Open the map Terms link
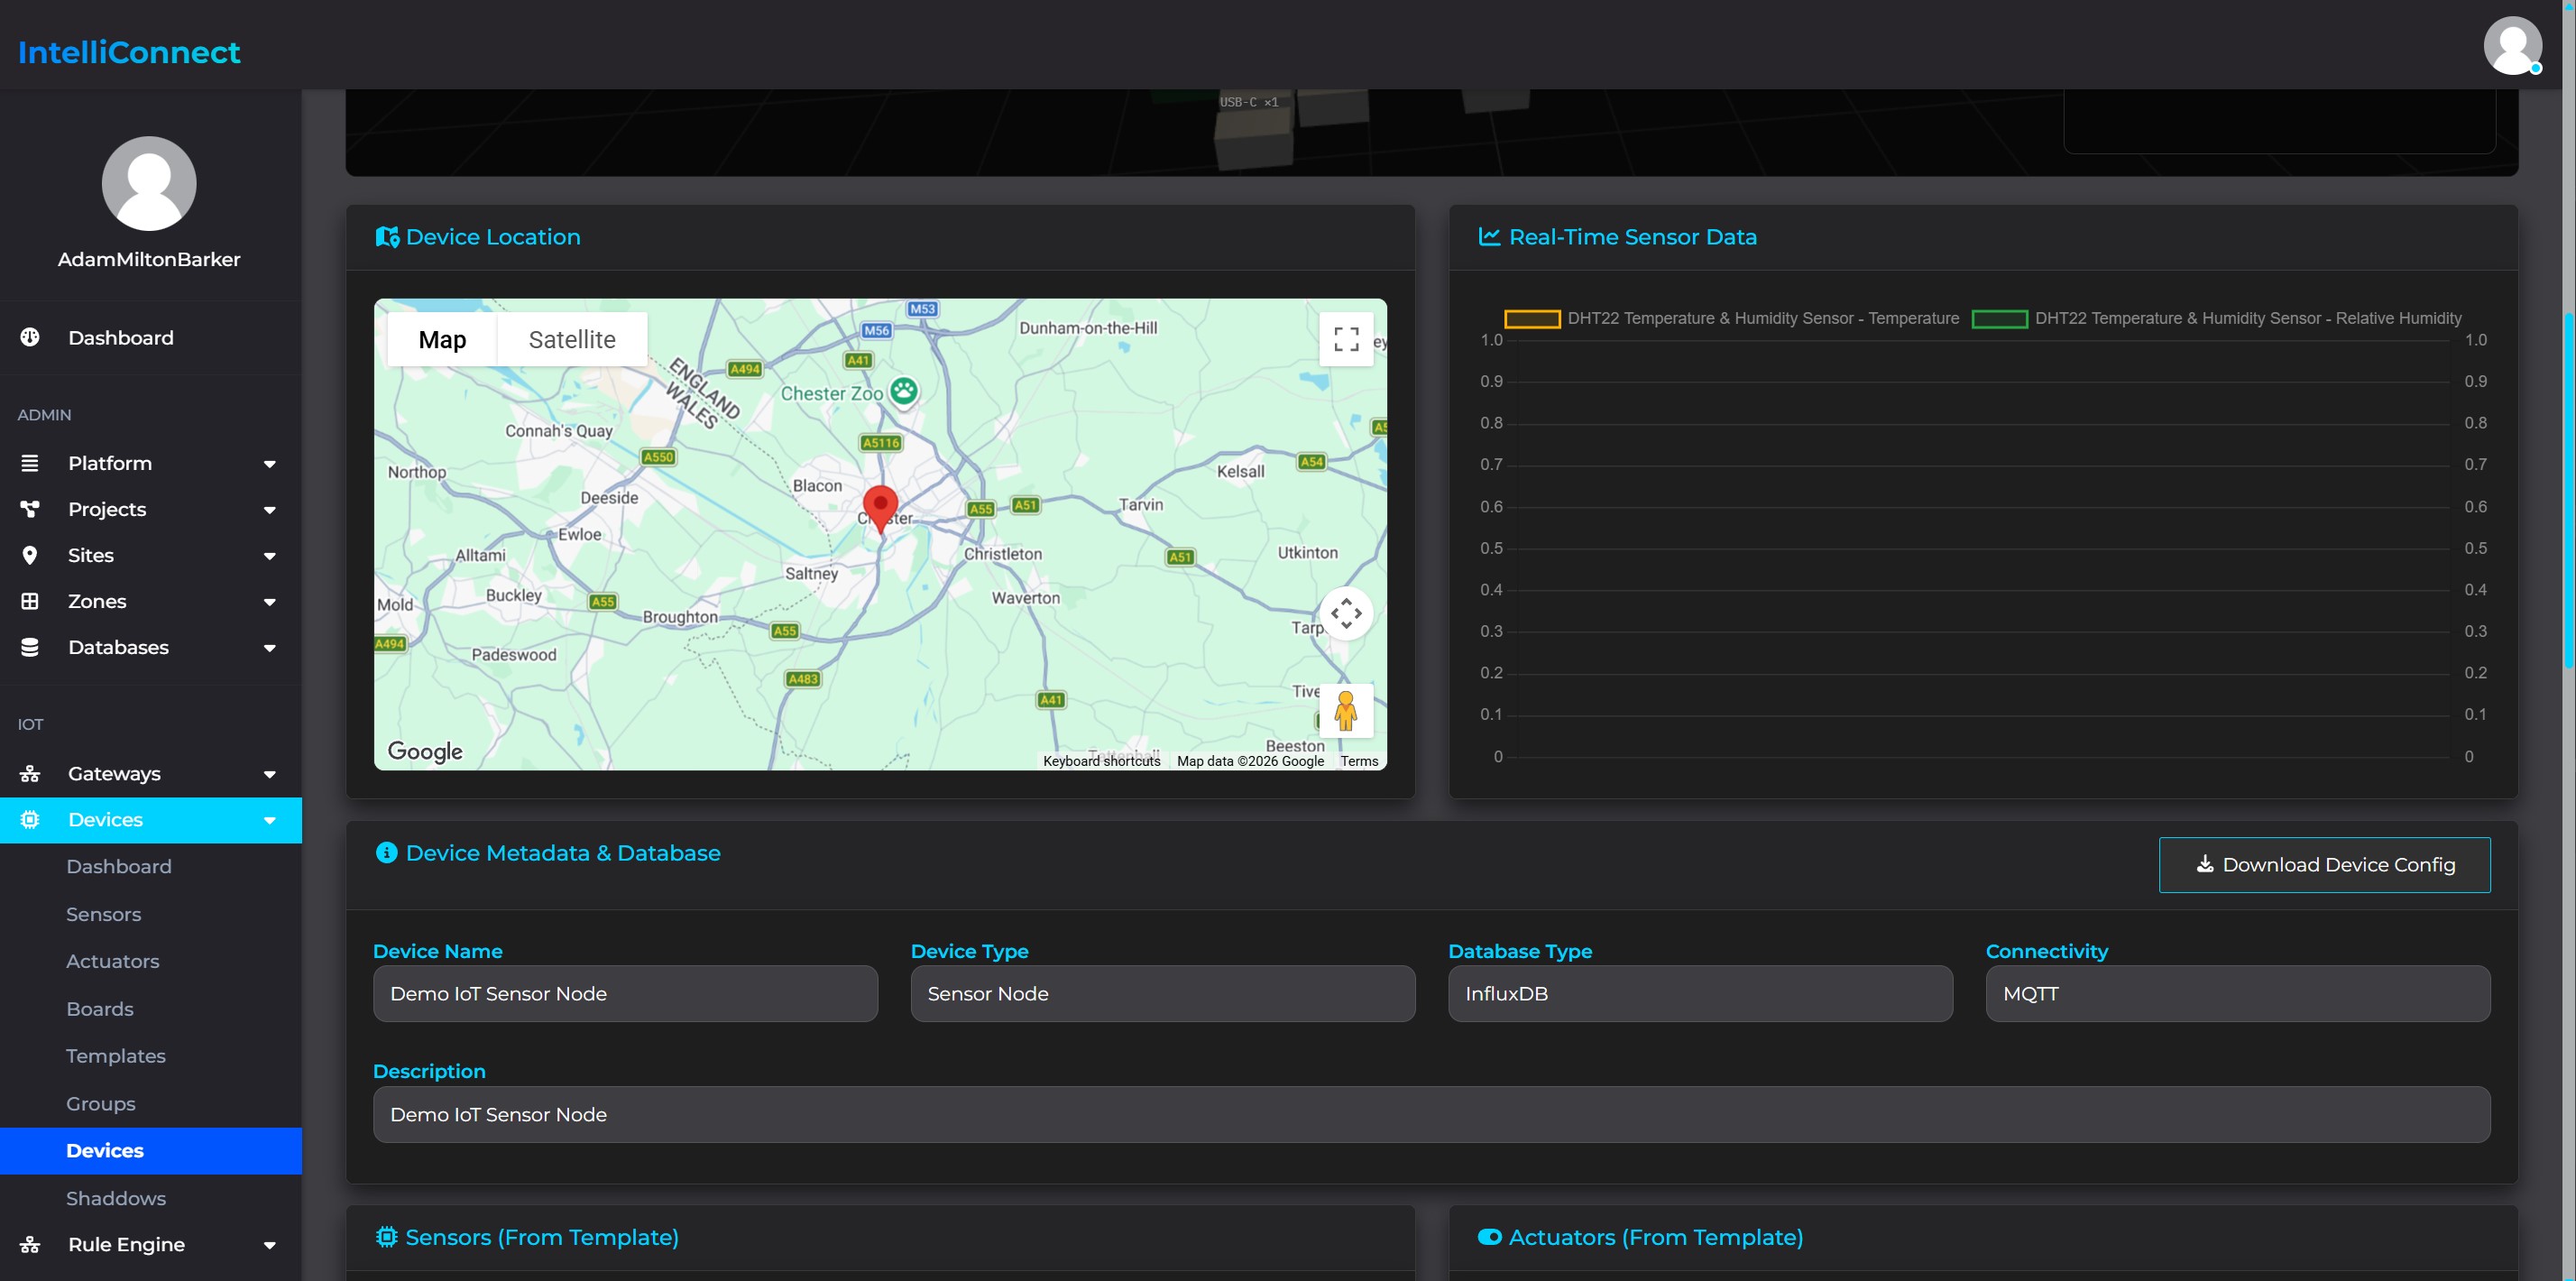Viewport: 2576px width, 1281px height. click(x=1359, y=761)
